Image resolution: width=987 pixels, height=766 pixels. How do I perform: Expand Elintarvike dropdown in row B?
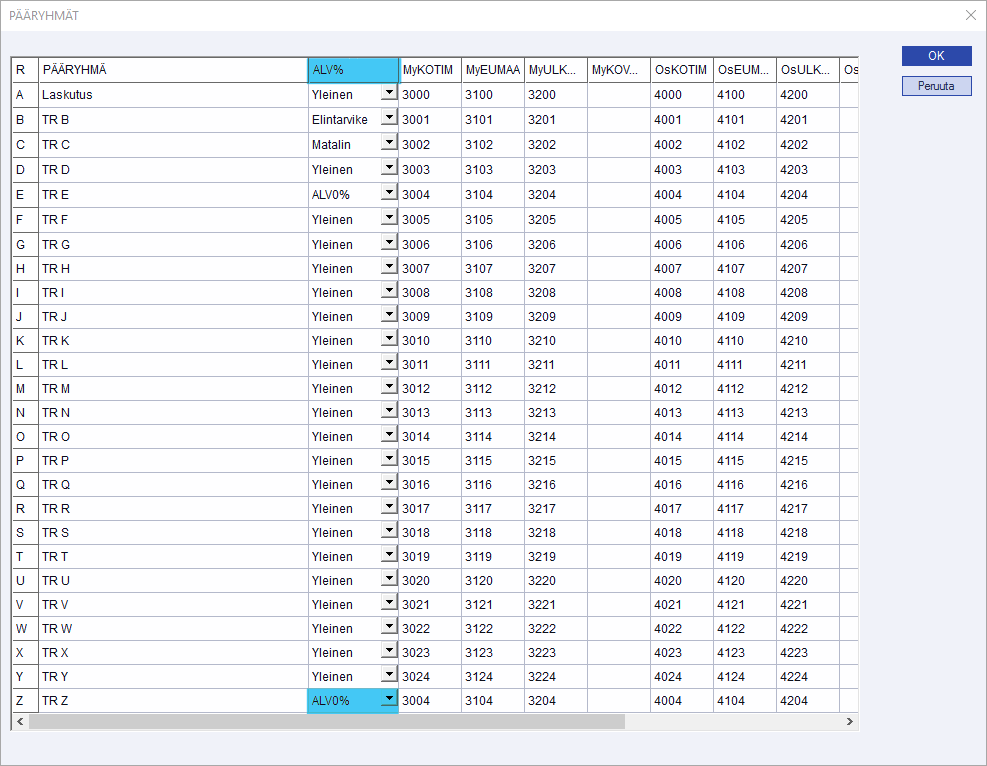click(389, 119)
